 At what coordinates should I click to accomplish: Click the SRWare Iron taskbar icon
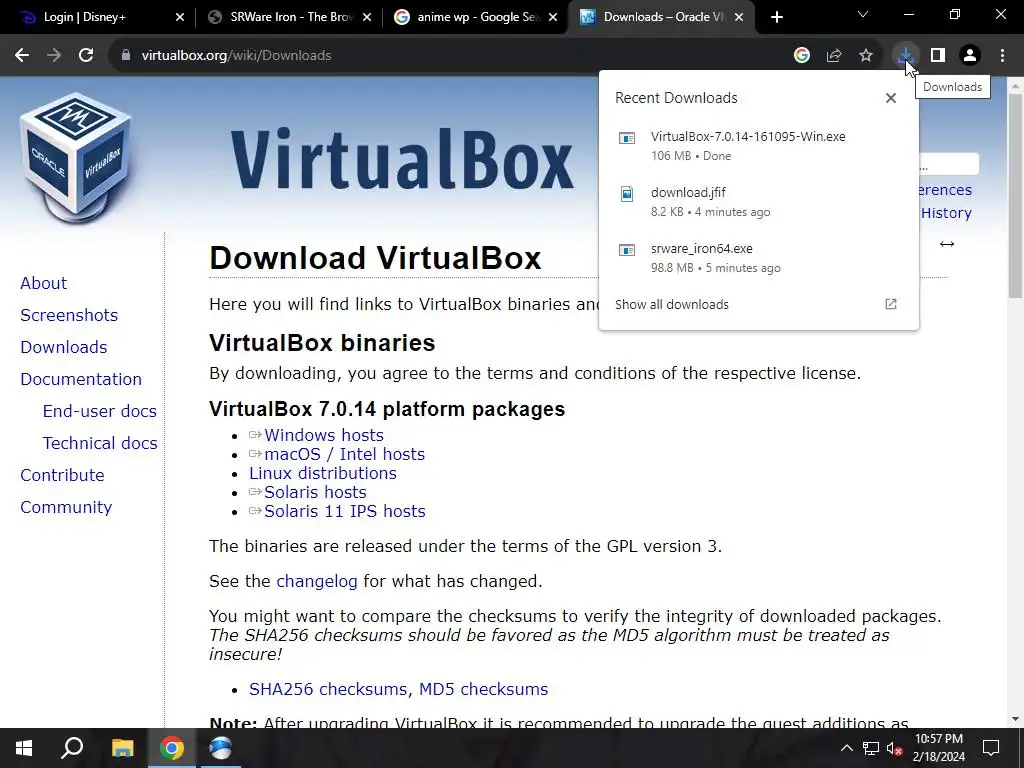pyautogui.click(x=221, y=748)
